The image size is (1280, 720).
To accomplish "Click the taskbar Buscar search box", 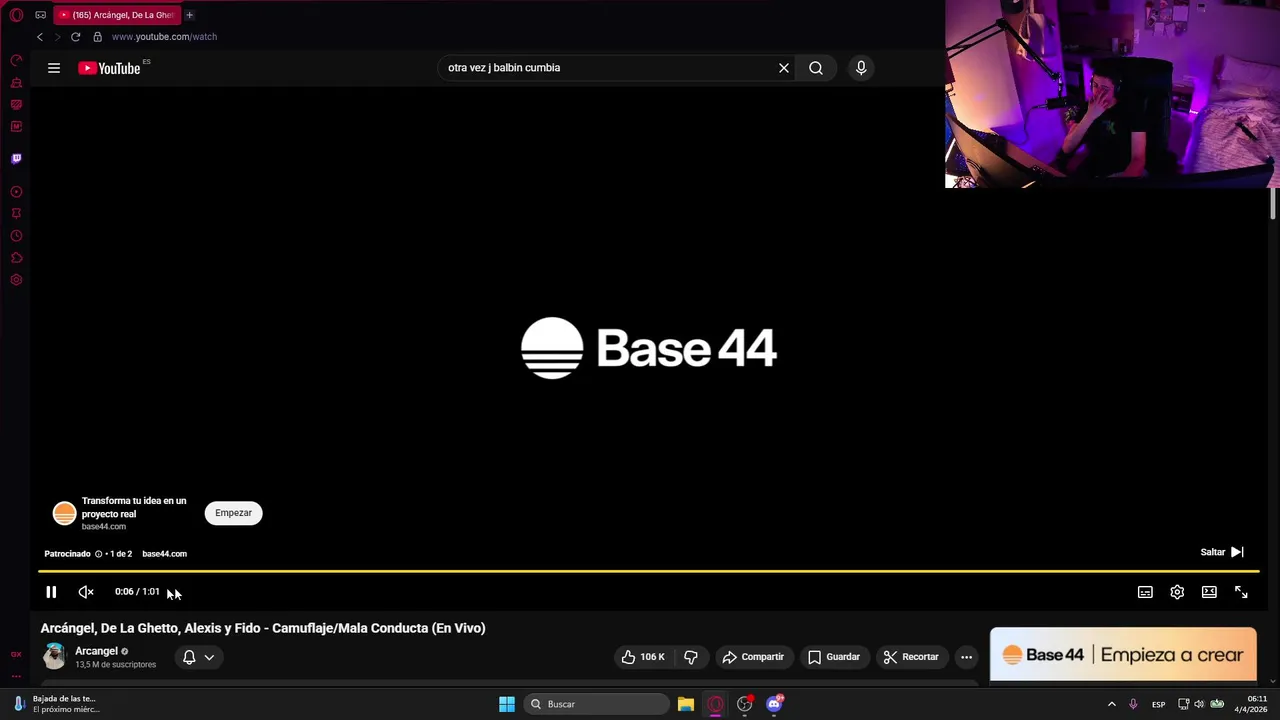I will [x=596, y=704].
